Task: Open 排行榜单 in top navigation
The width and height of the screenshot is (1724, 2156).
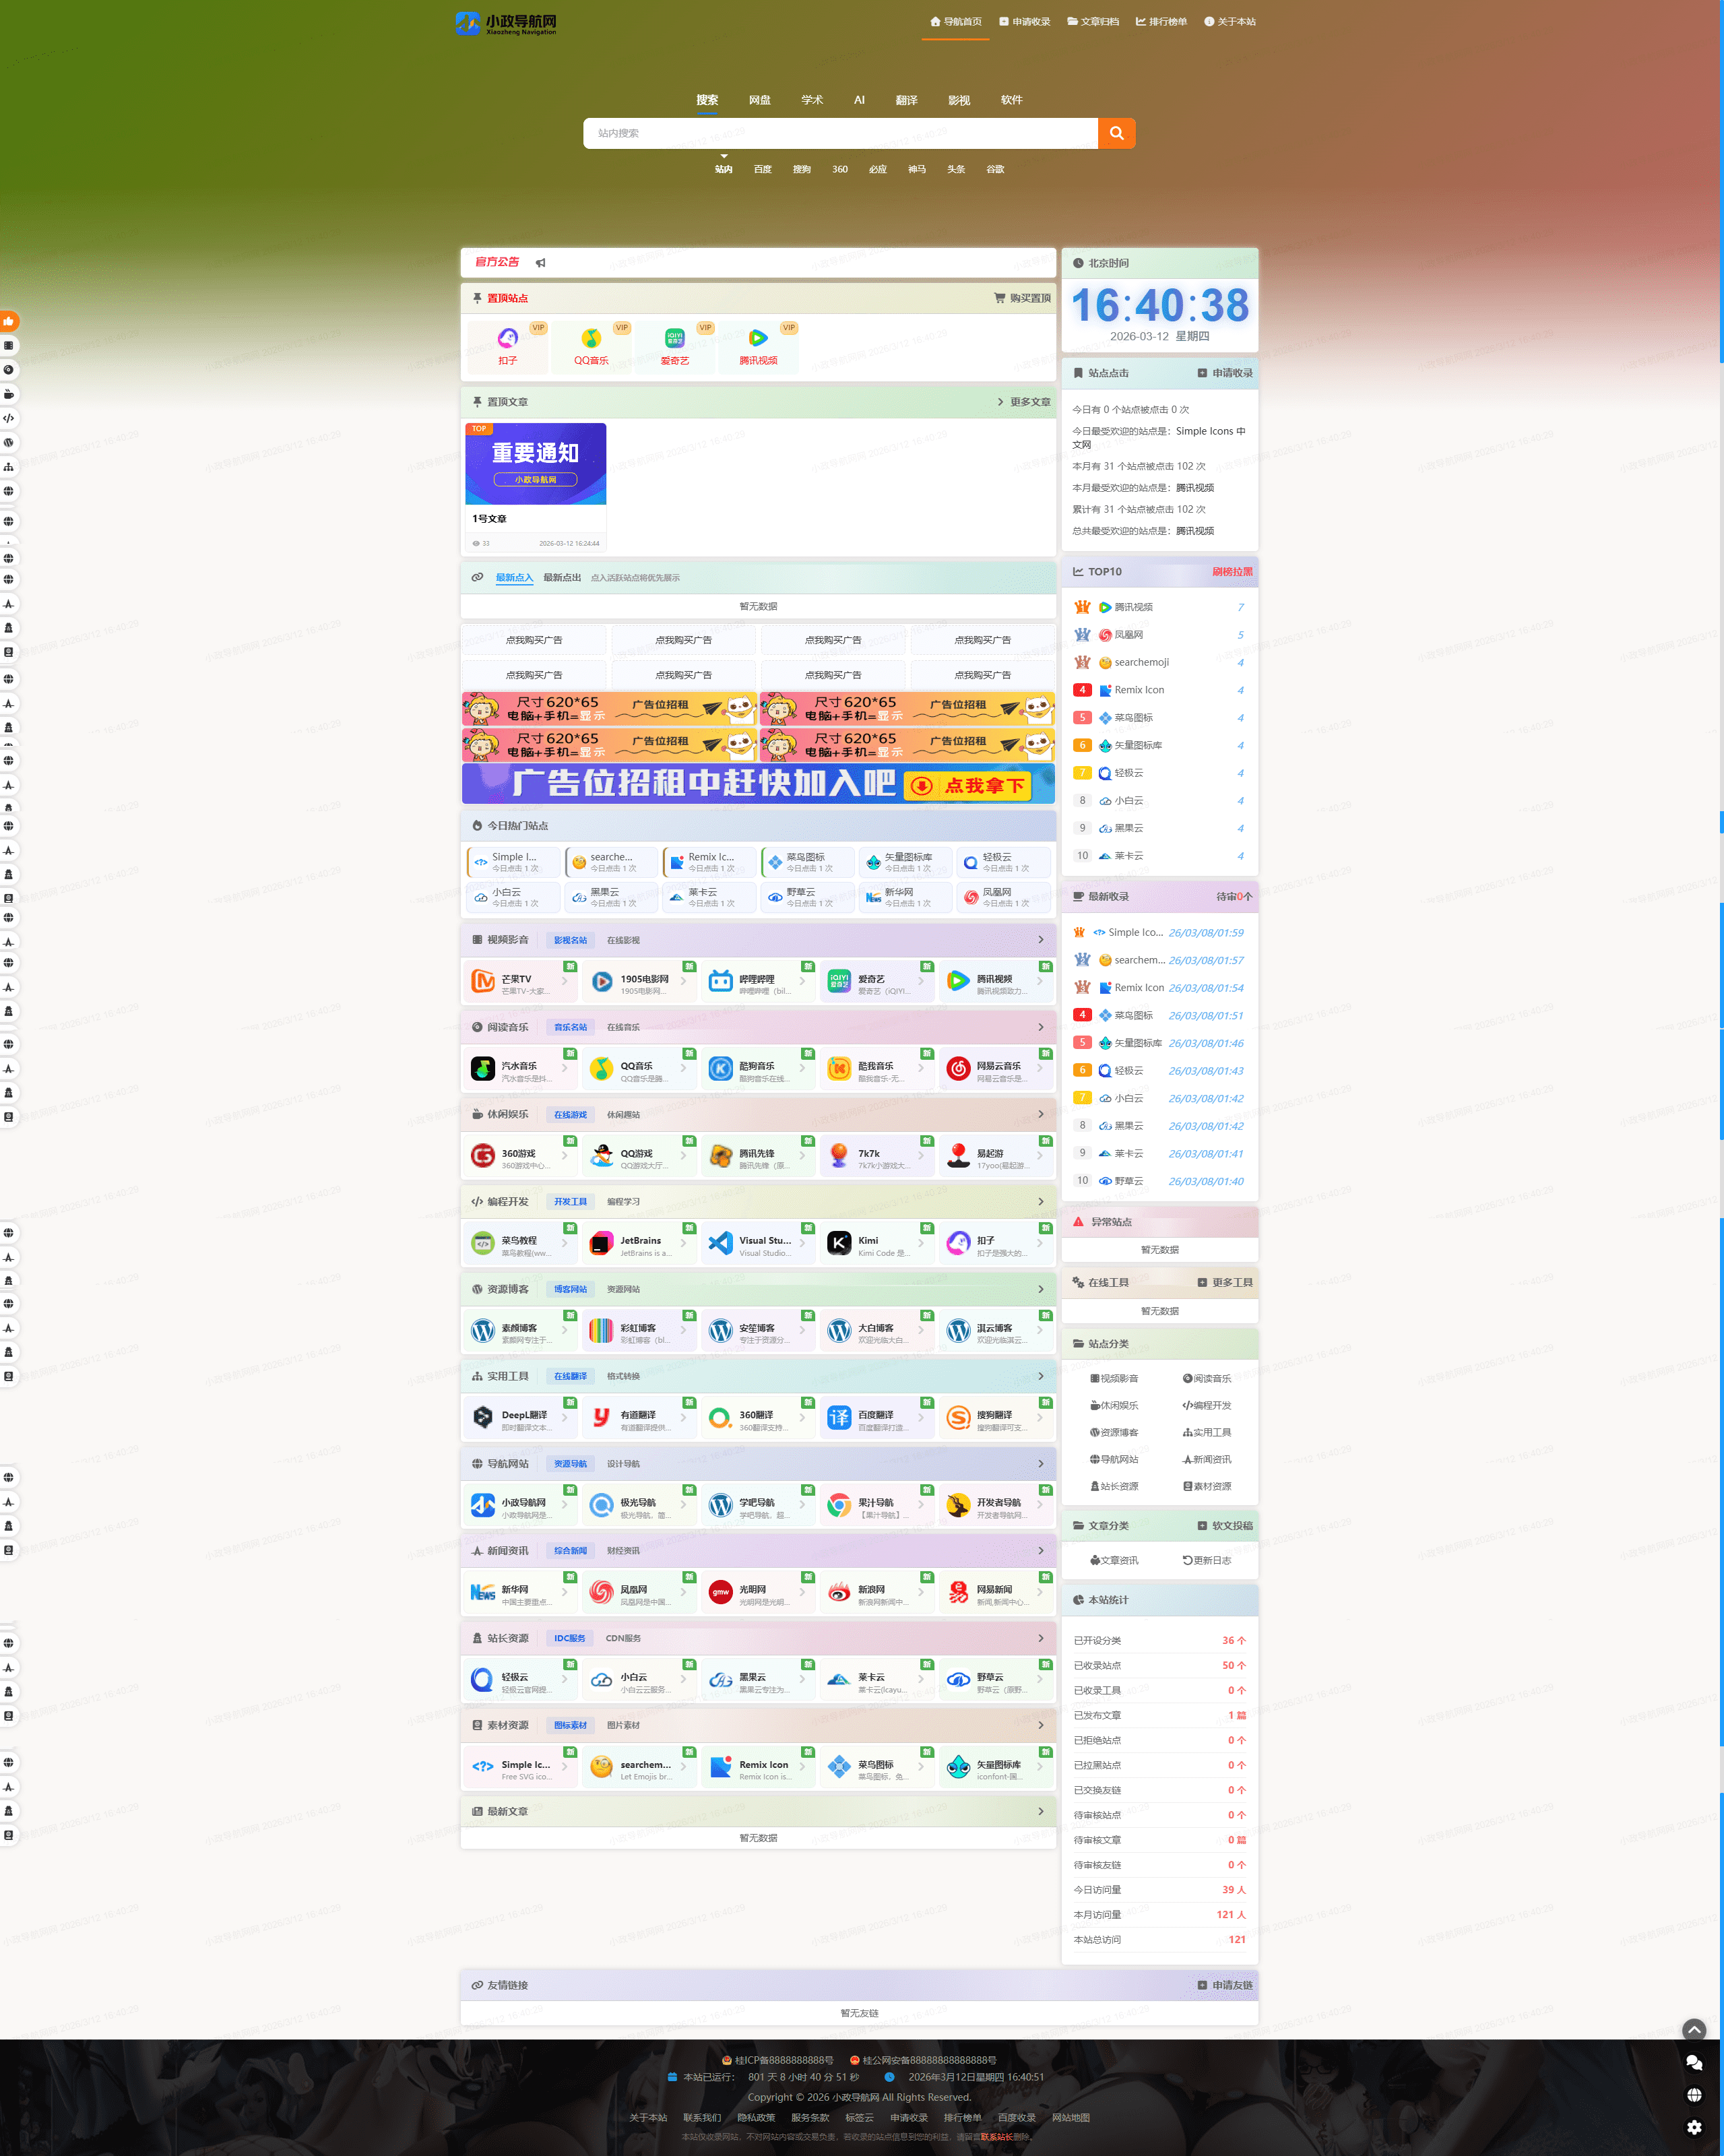Action: (1161, 22)
